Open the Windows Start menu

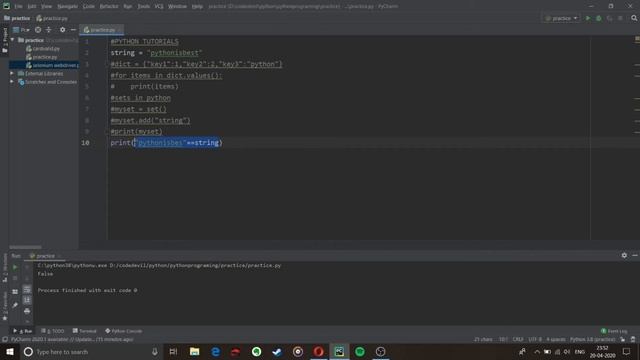9,351
